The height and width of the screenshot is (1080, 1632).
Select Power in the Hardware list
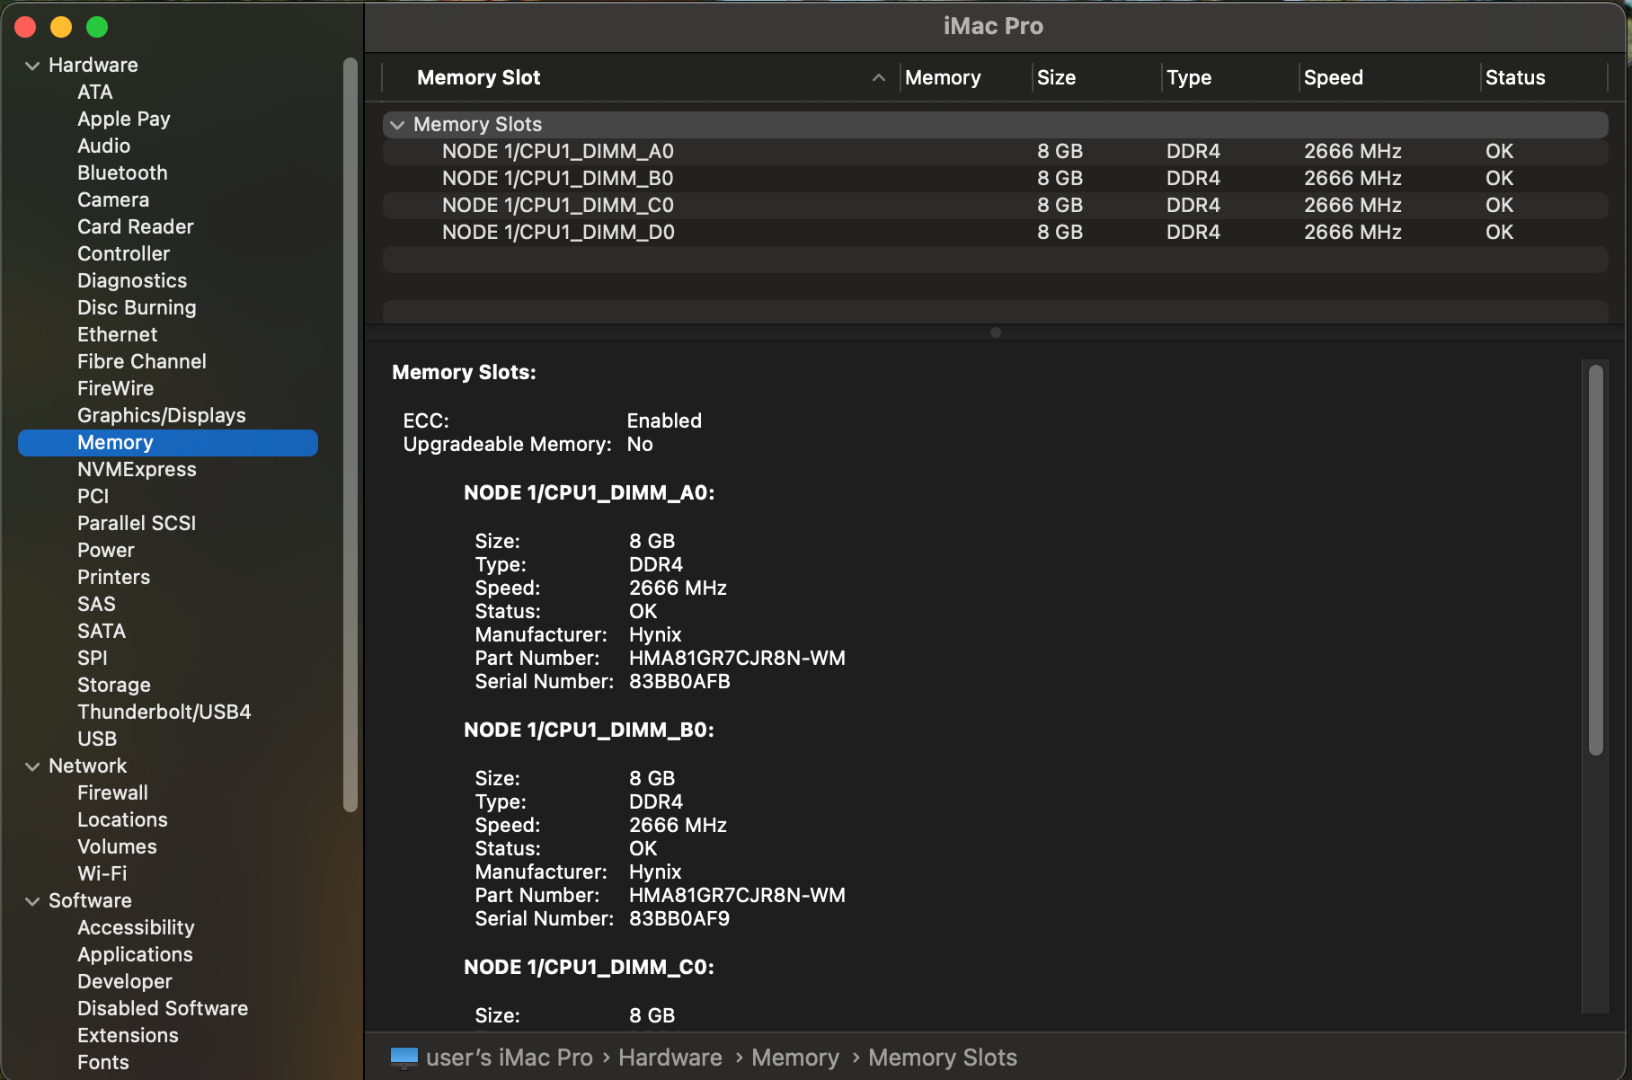(106, 551)
